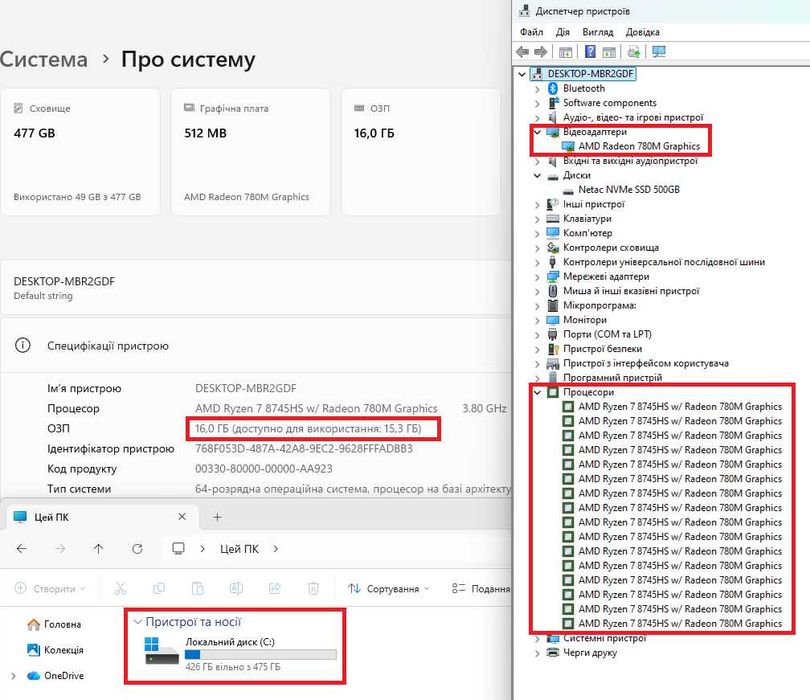Open the Графічна плата 512 MB card
Viewport: 810px width, 700px height.
[251, 152]
